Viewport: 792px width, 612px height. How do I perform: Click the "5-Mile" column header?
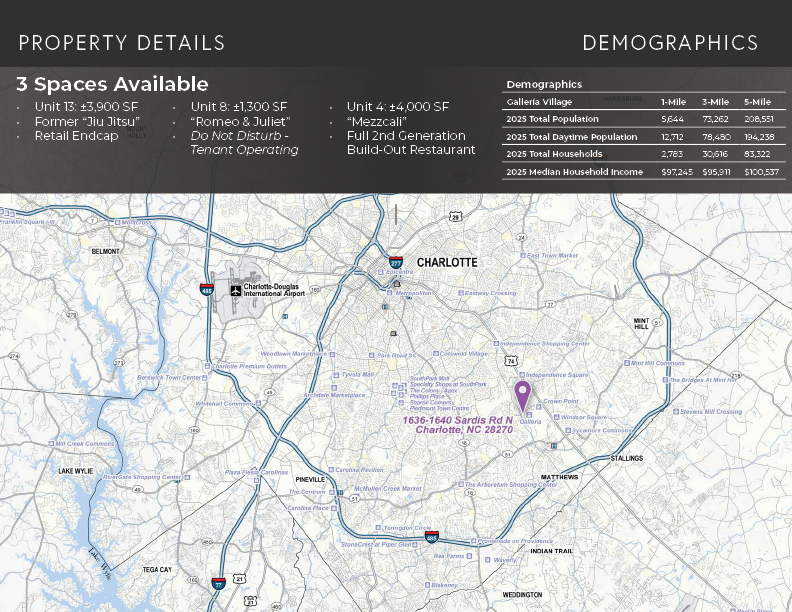757,102
